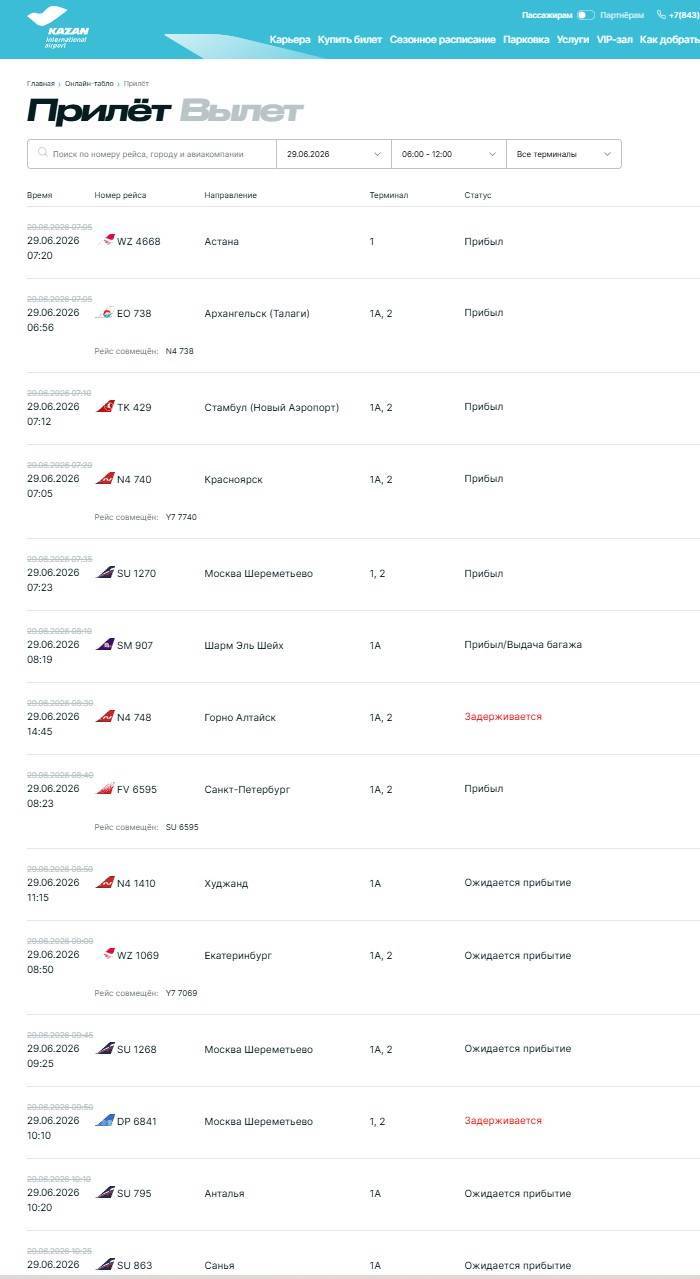The width and height of the screenshot is (700, 1279).
Task: Open the date dropdown showing 29.06.2026
Action: pos(333,154)
